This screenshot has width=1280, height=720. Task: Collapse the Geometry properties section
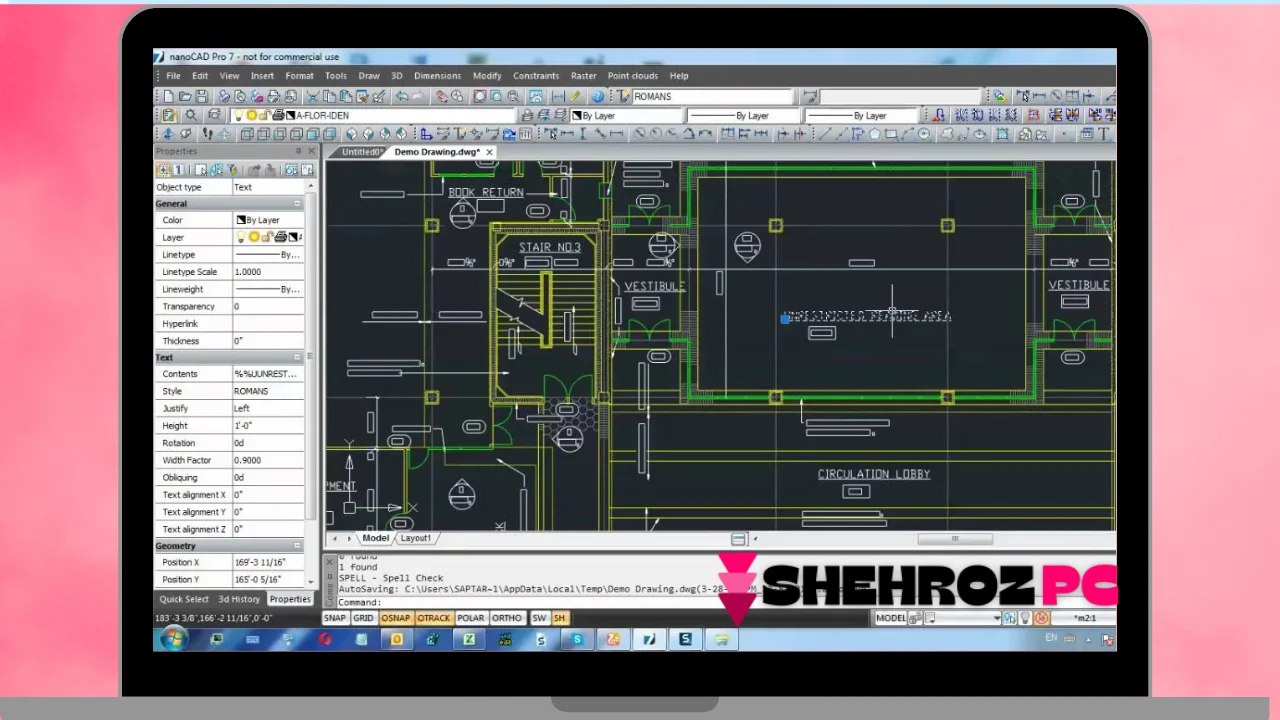tap(297, 546)
